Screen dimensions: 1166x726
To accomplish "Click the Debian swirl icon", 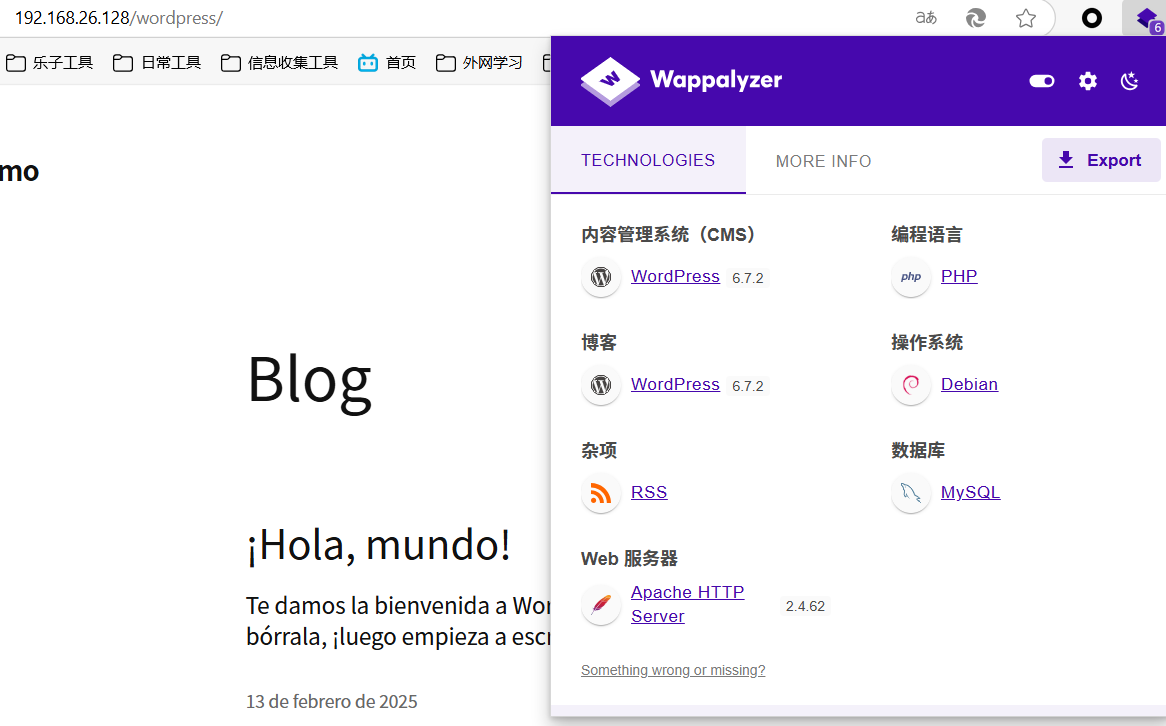I will [x=911, y=385].
